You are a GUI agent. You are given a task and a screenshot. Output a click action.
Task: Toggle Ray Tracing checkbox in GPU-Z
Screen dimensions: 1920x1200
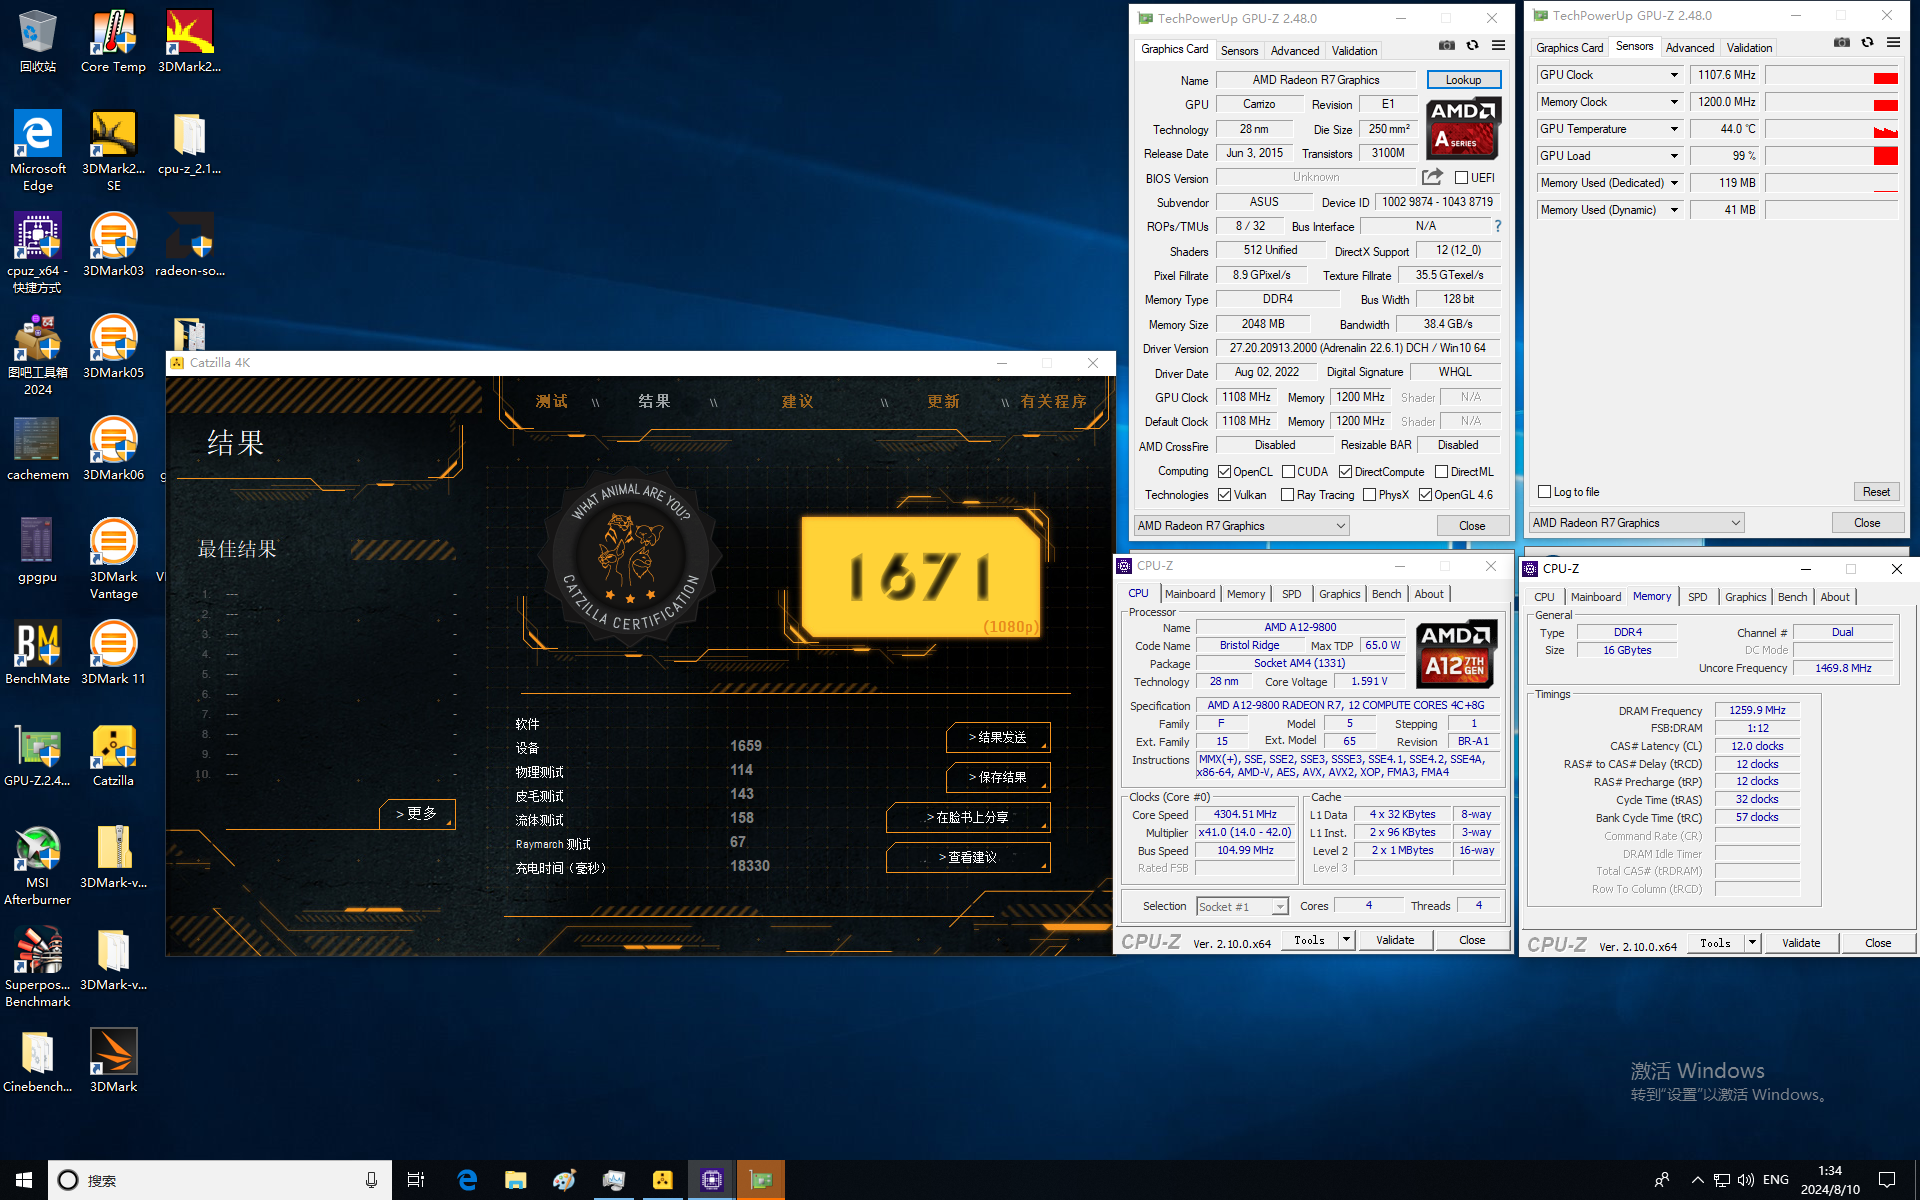(1288, 495)
